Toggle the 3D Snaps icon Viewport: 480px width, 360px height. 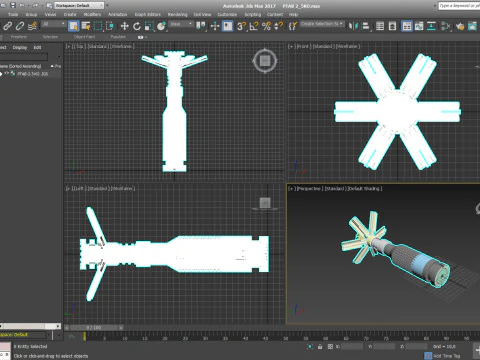pos(241,26)
